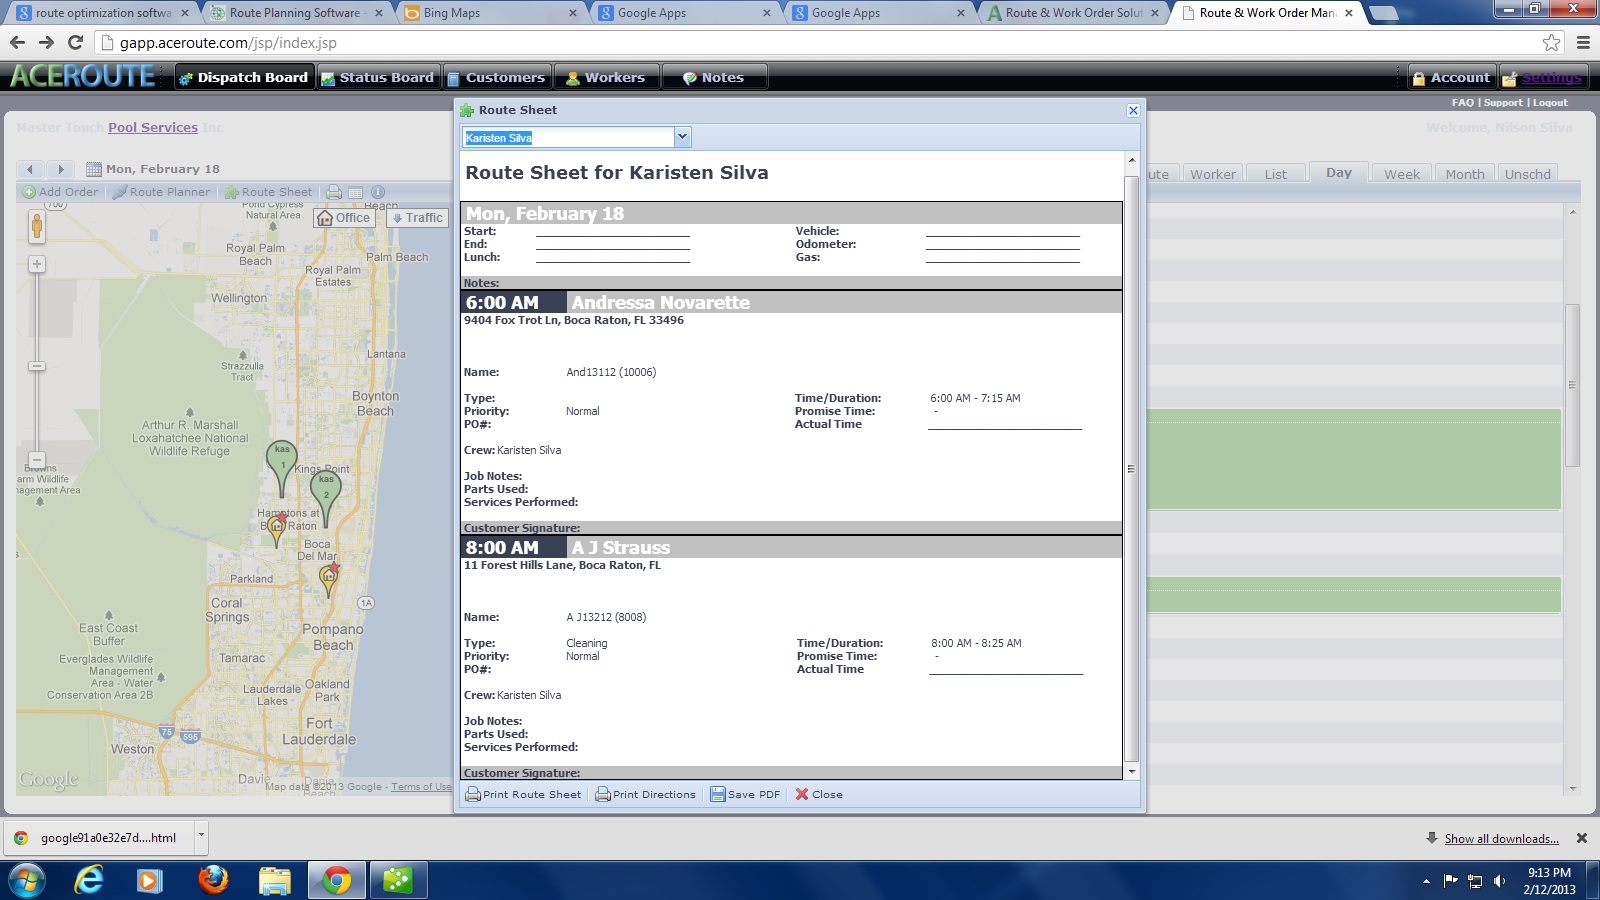Click the Support link

tap(1503, 102)
